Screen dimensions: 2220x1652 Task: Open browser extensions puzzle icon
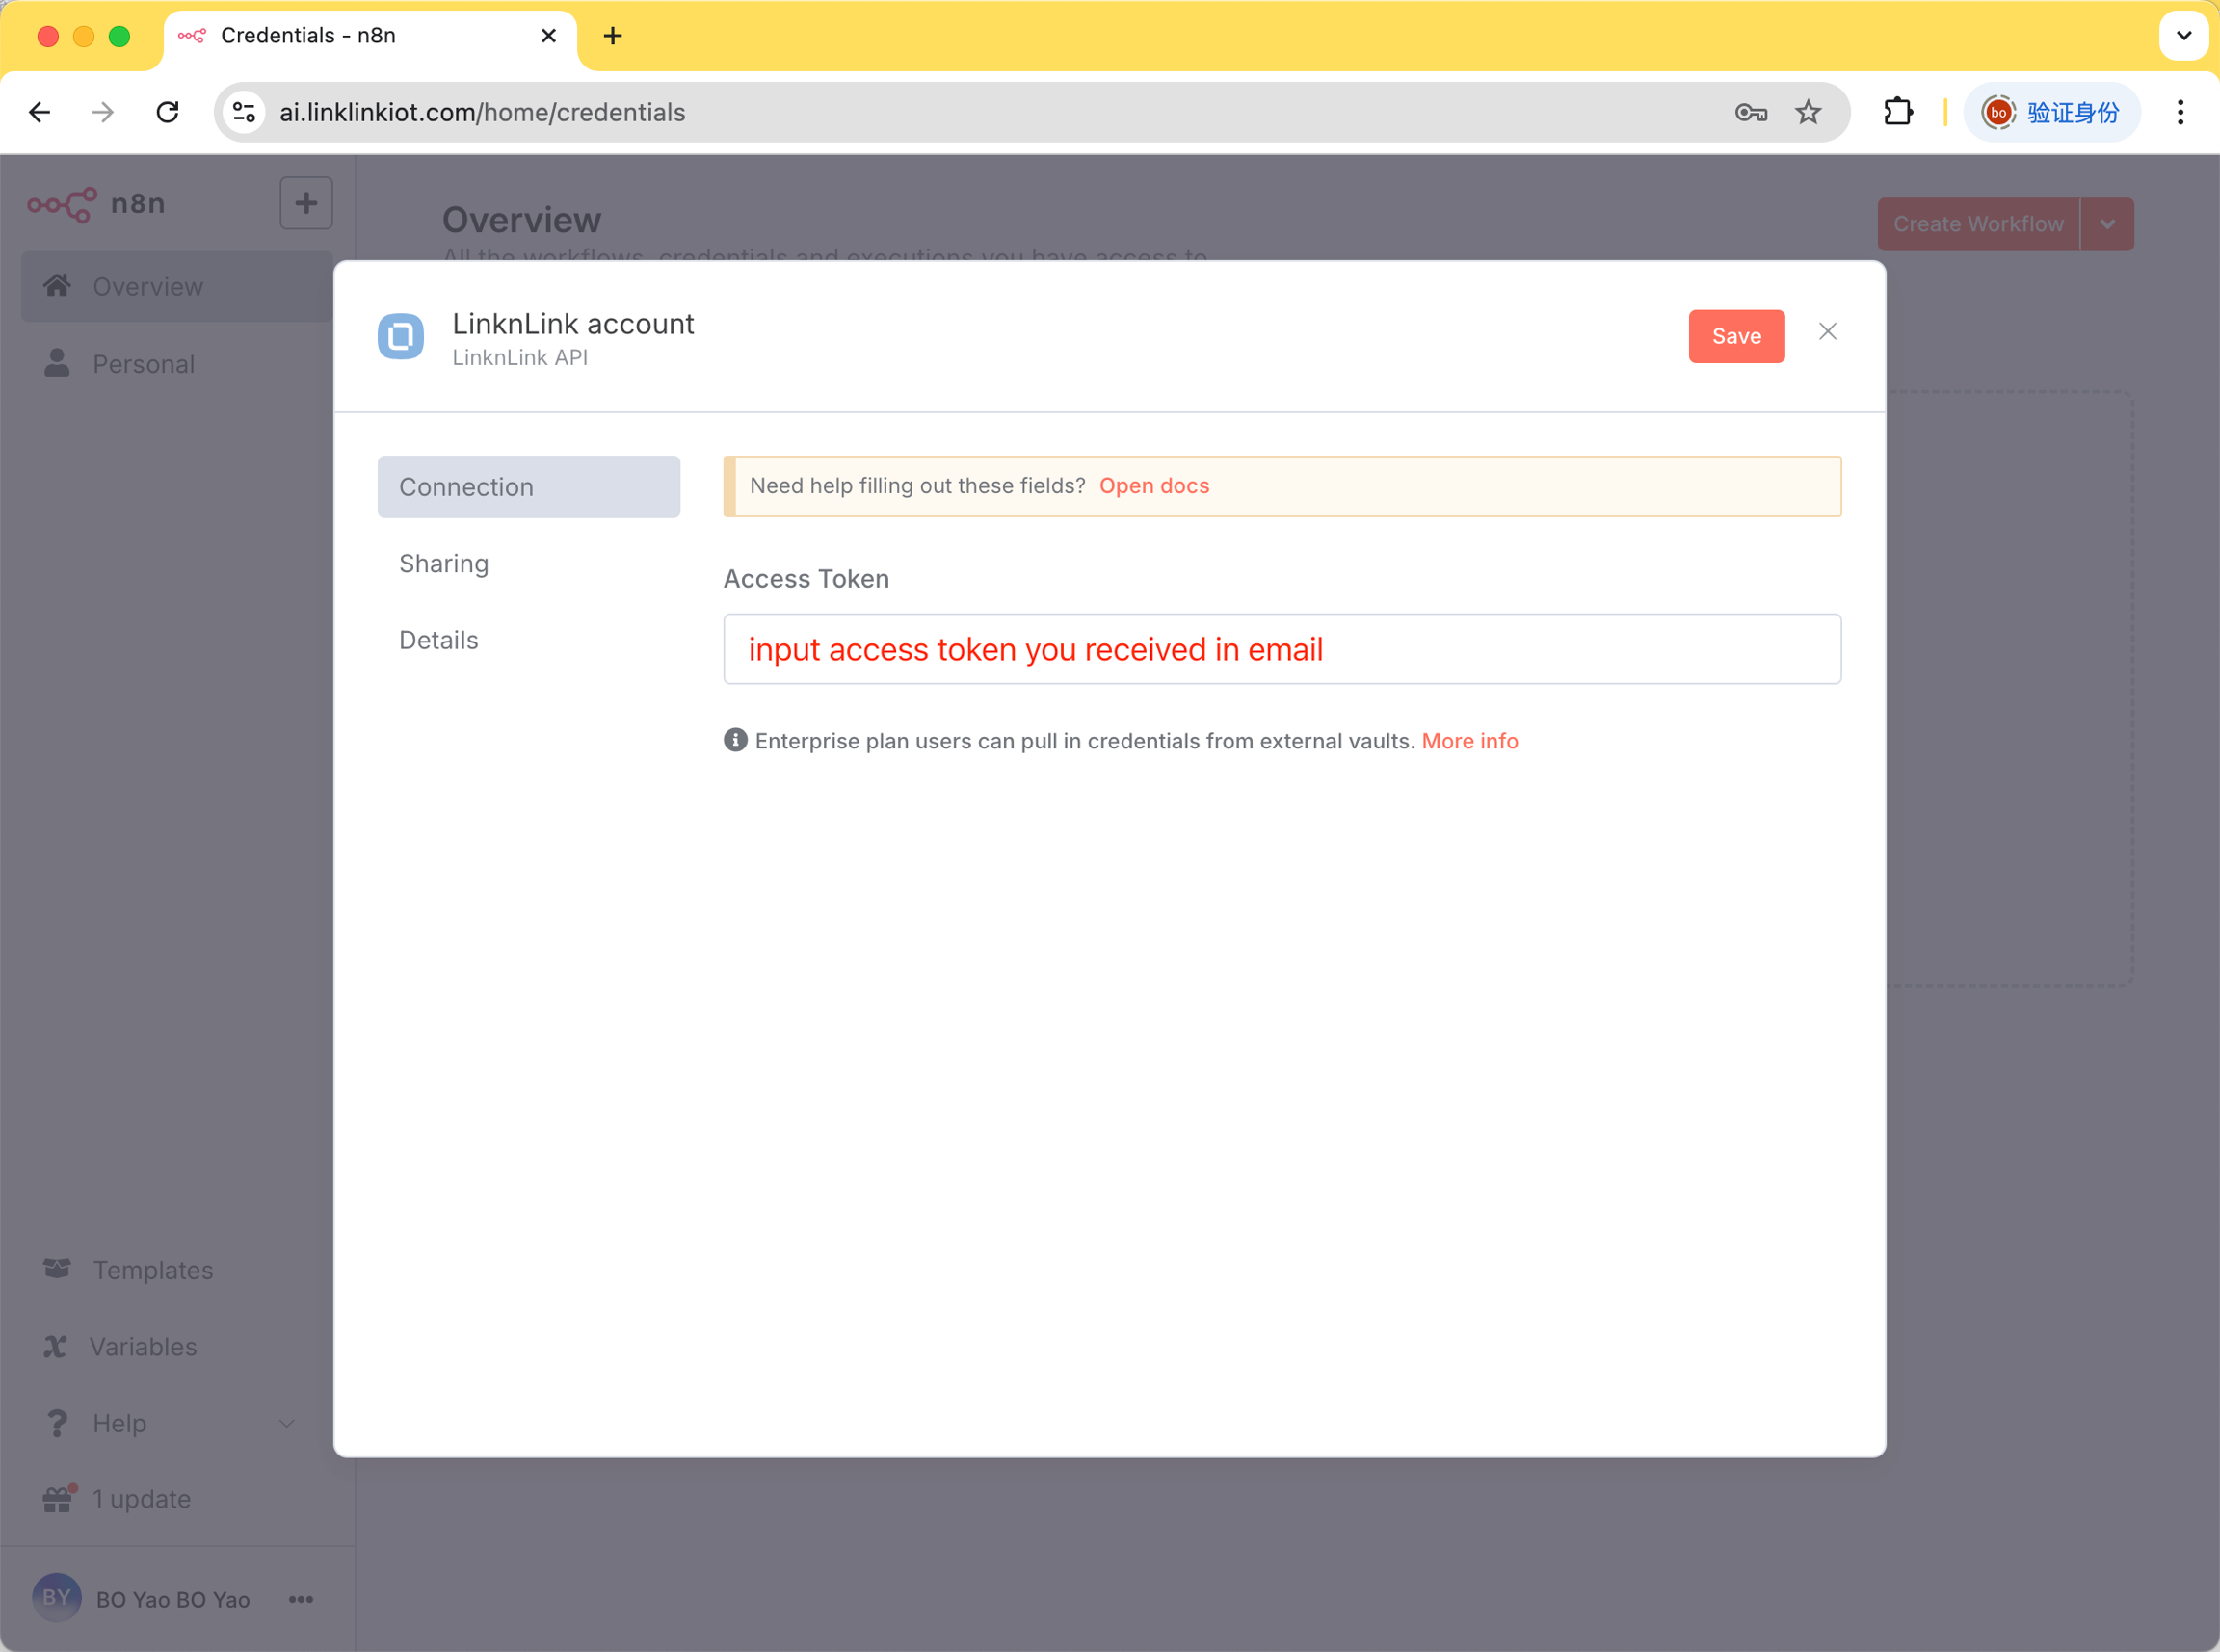1897,112
